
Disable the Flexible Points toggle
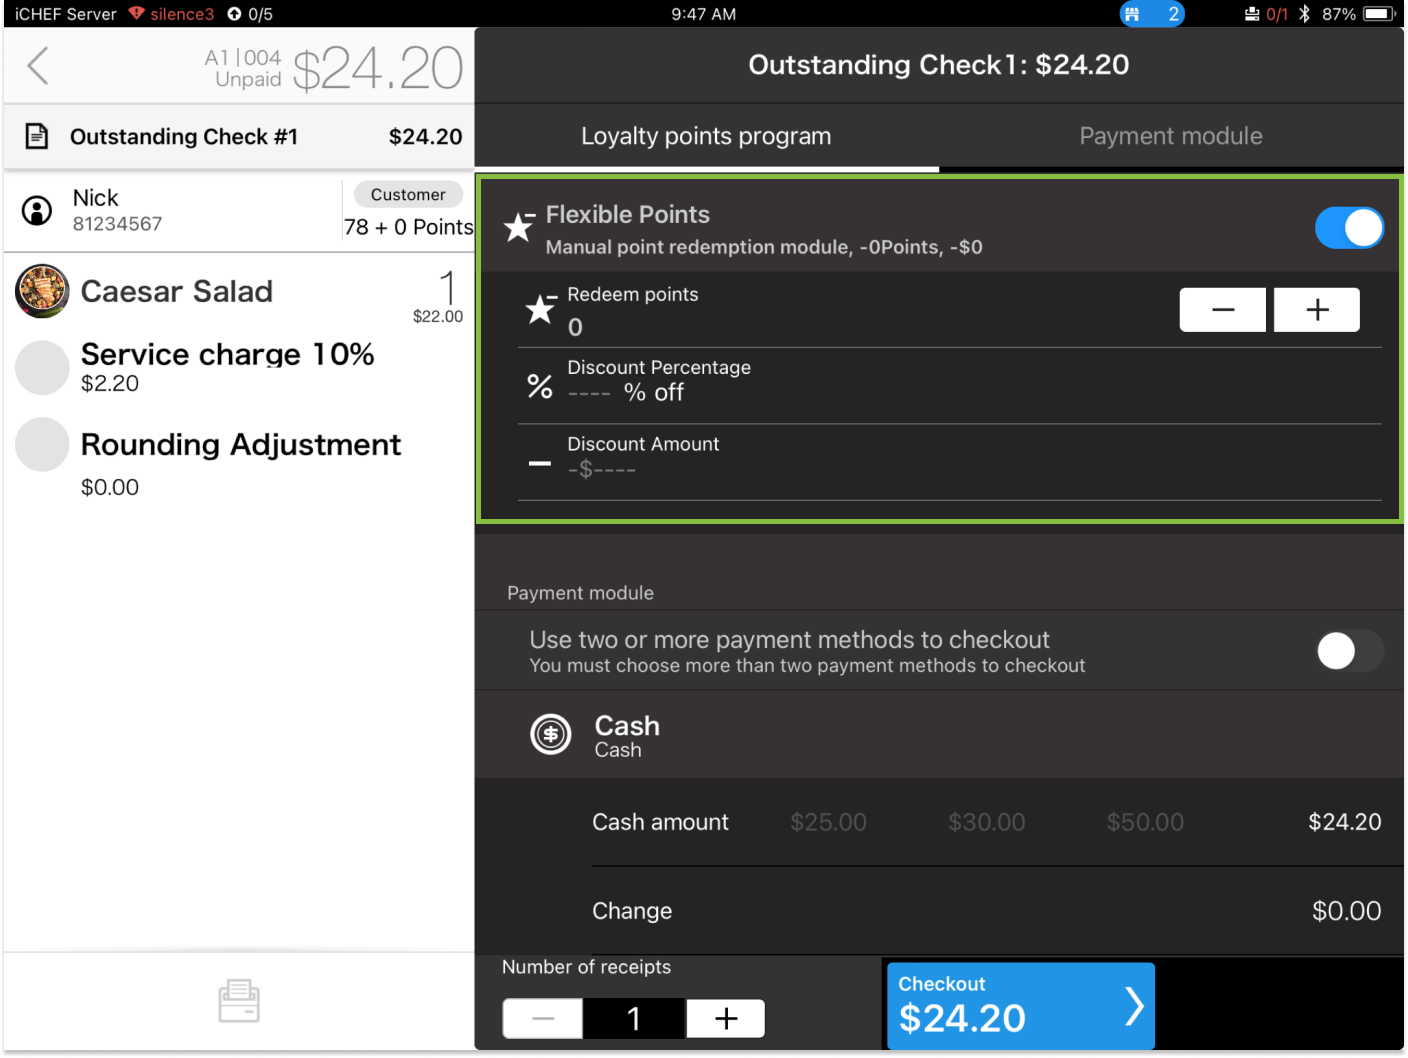click(x=1348, y=228)
